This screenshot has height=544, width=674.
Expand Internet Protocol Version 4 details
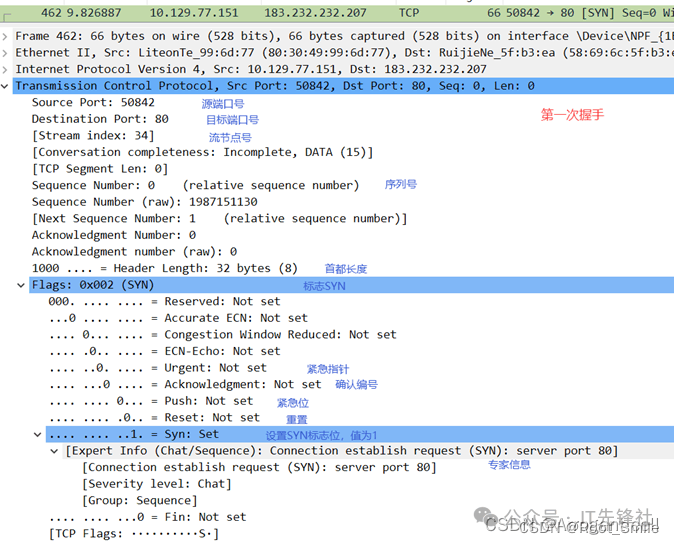(7, 70)
